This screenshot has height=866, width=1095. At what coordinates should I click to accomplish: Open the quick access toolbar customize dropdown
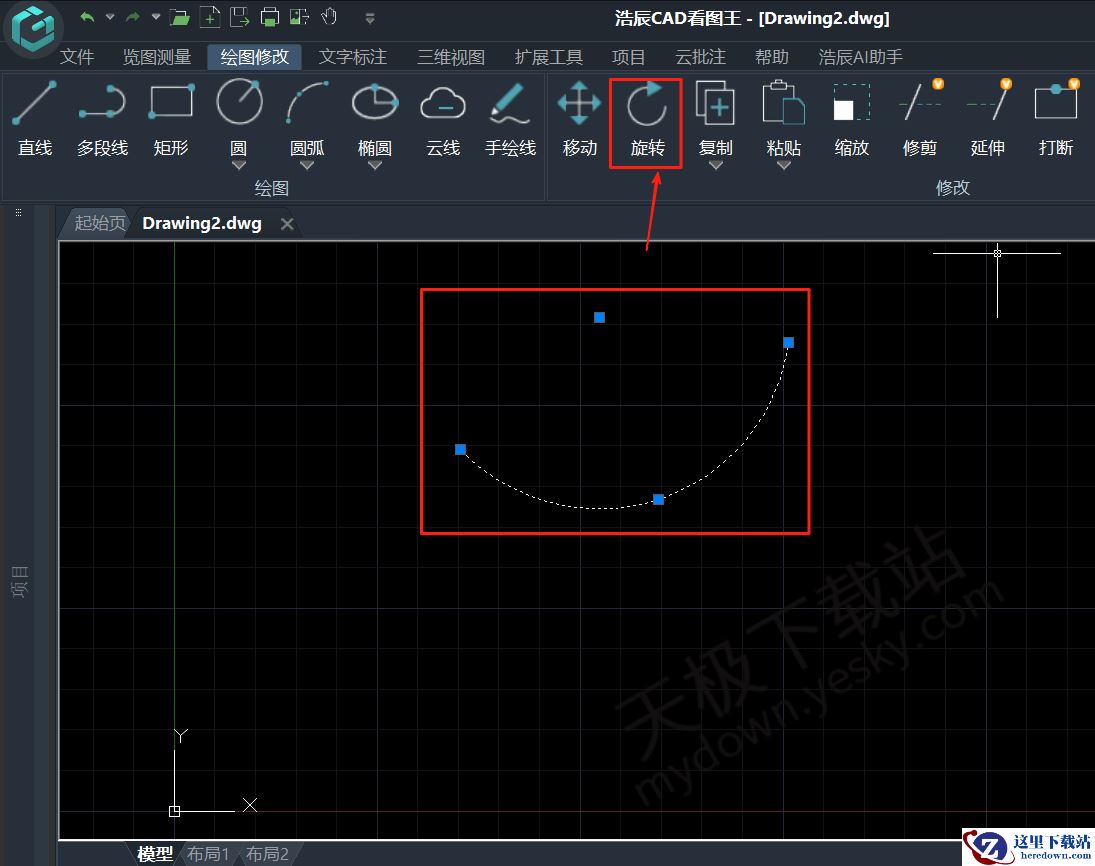[370, 18]
